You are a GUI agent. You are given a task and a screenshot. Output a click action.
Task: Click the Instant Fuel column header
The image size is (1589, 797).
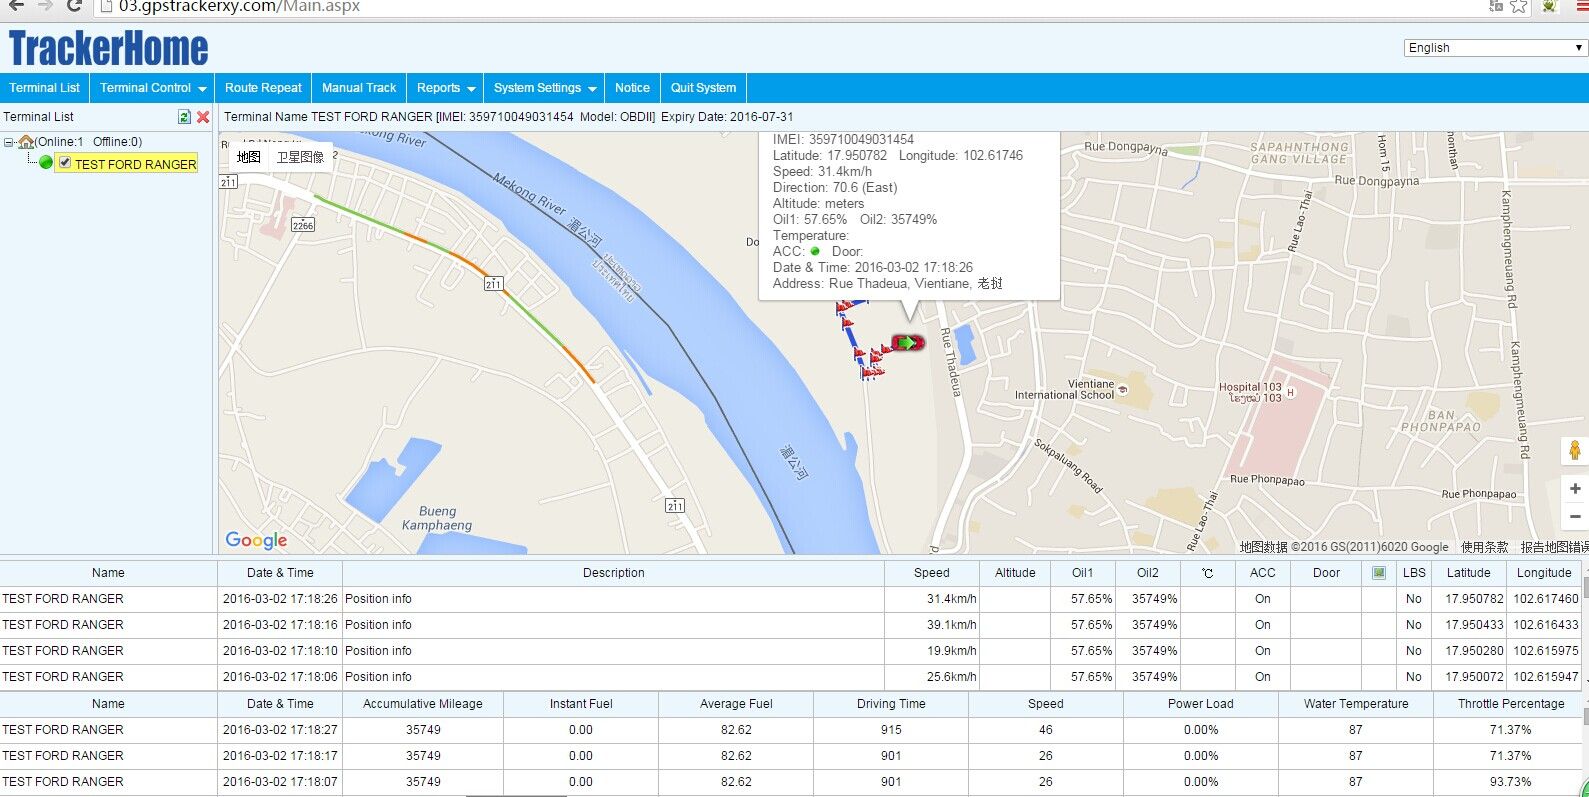click(x=581, y=704)
